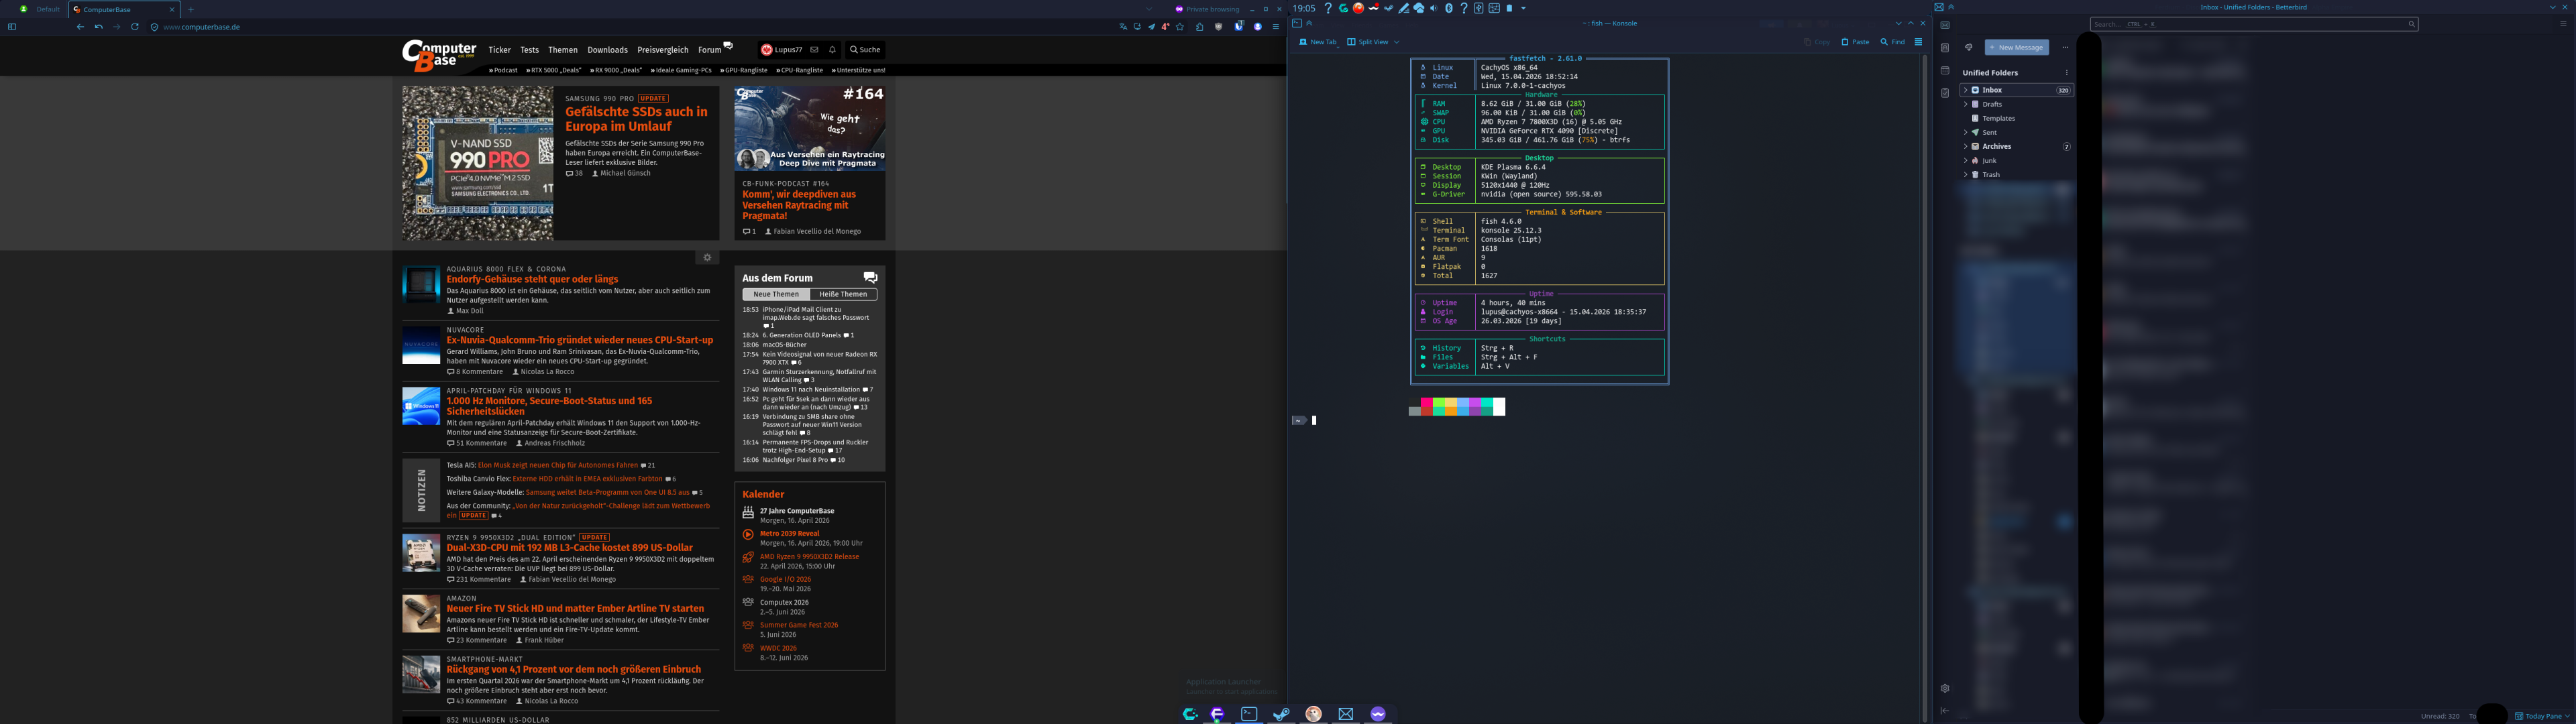Expand the Inbox folder chevron

click(1965, 90)
